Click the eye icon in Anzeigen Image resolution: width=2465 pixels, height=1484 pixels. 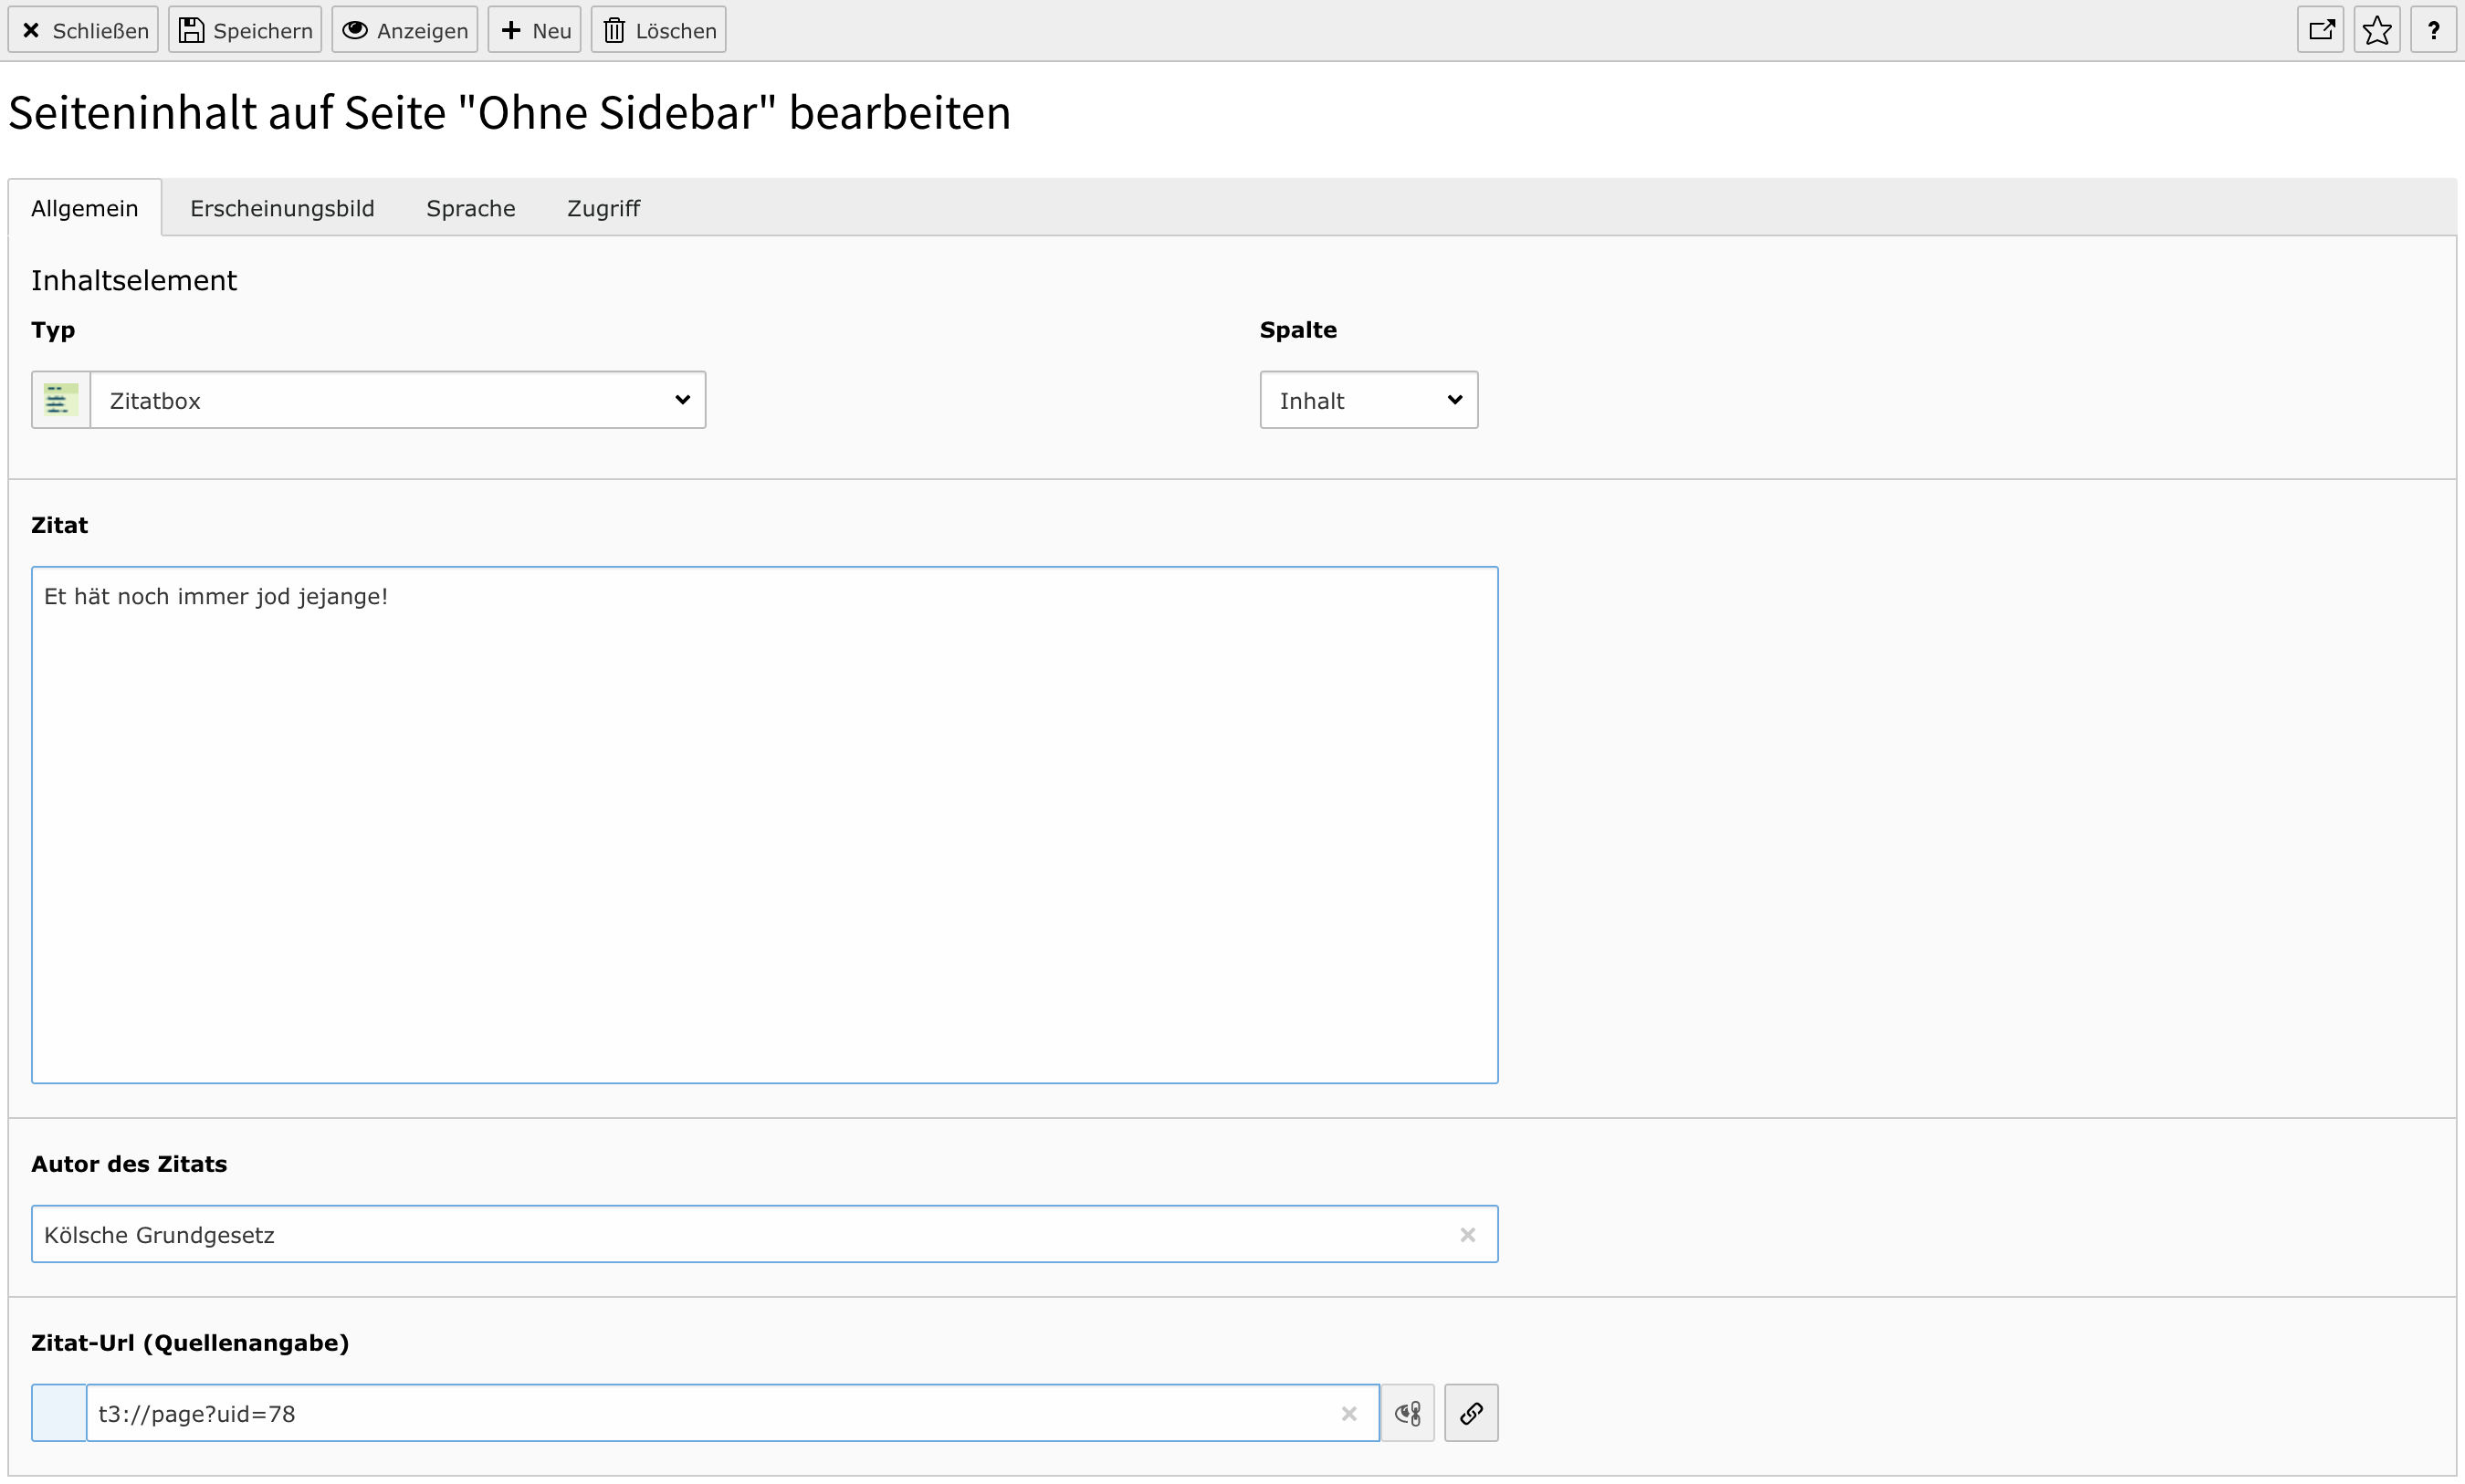(x=355, y=30)
